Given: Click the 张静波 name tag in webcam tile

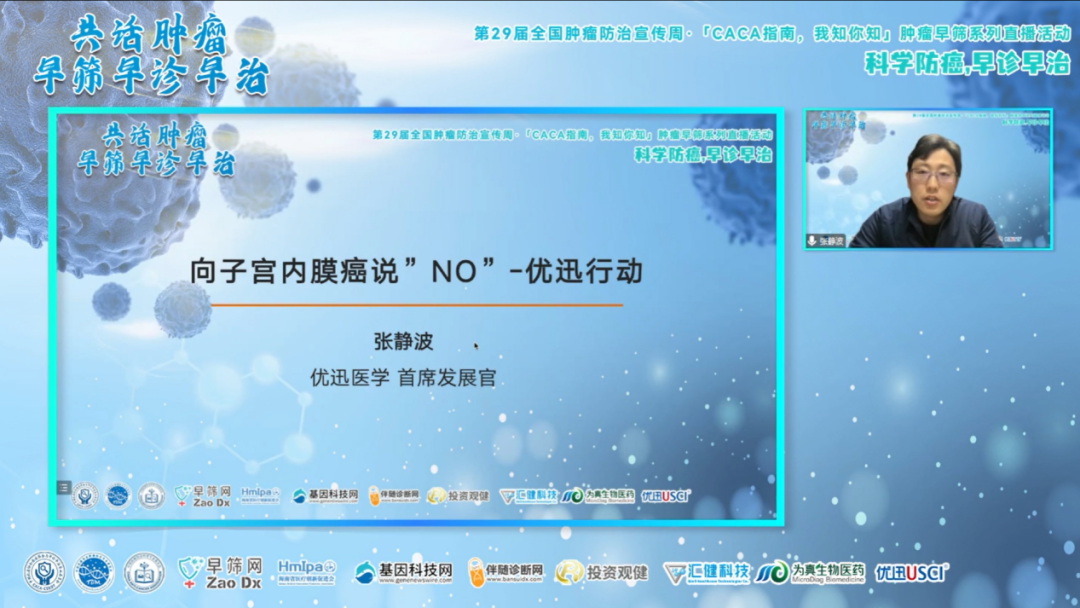Looking at the screenshot, I should (x=826, y=241).
